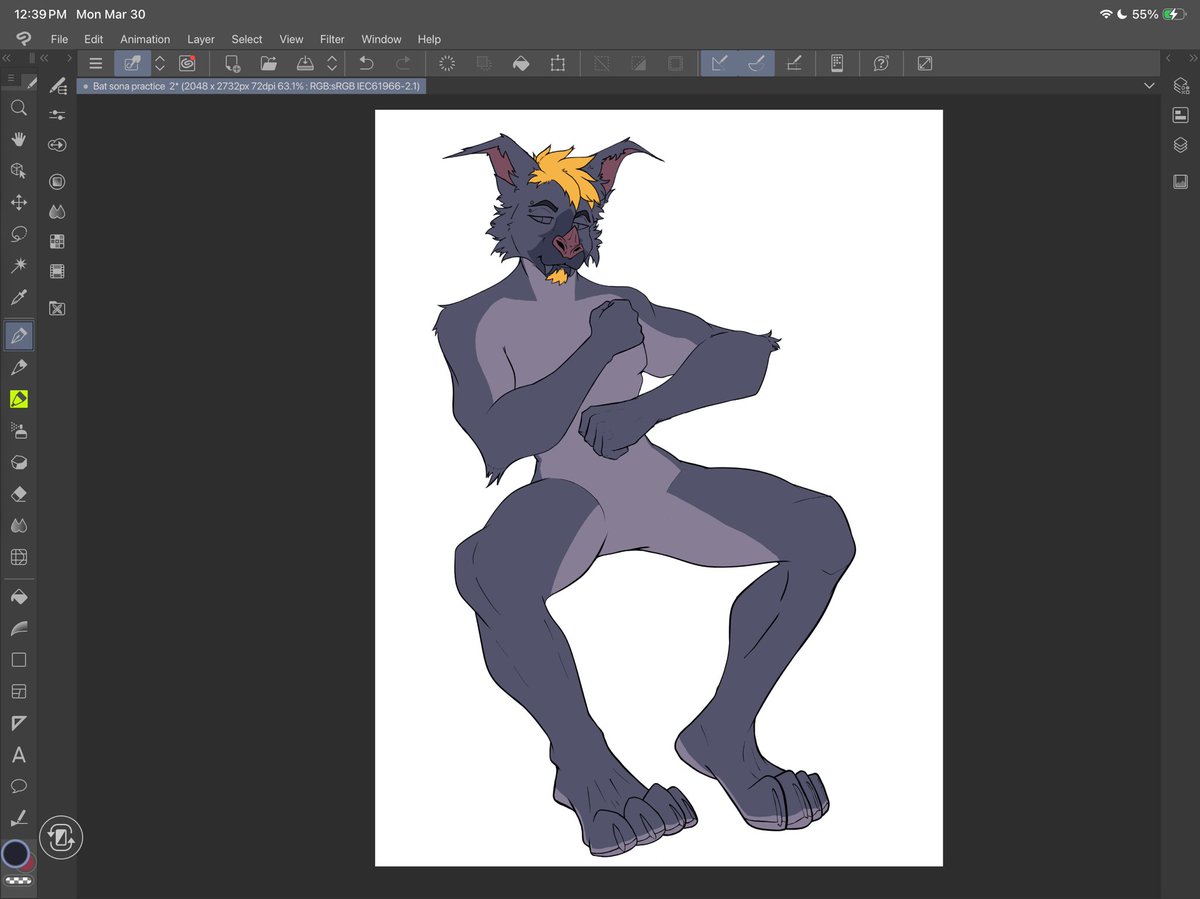Select the yellow-highlighted Brush tool
This screenshot has height=899, width=1200.
[18, 399]
